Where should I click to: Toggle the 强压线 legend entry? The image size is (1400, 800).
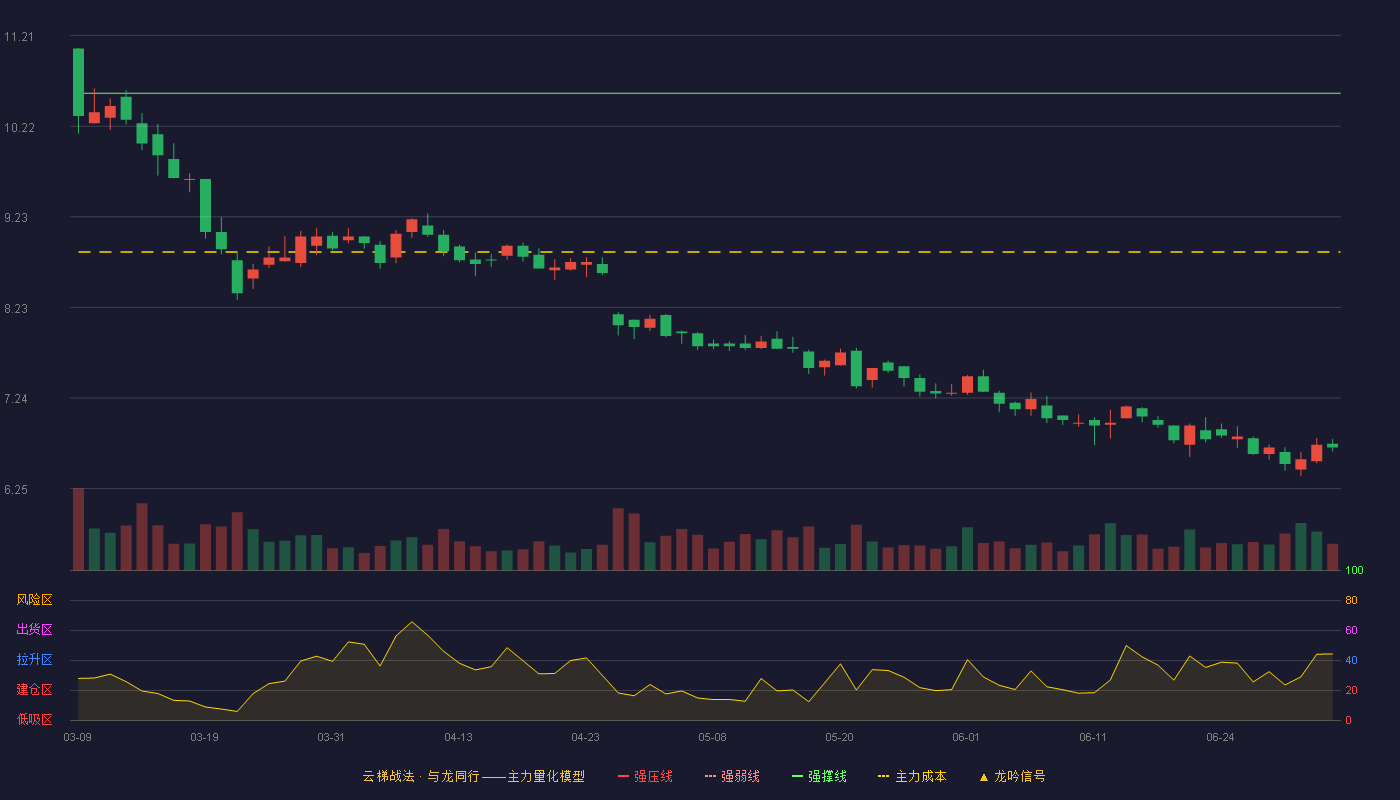tap(645, 776)
